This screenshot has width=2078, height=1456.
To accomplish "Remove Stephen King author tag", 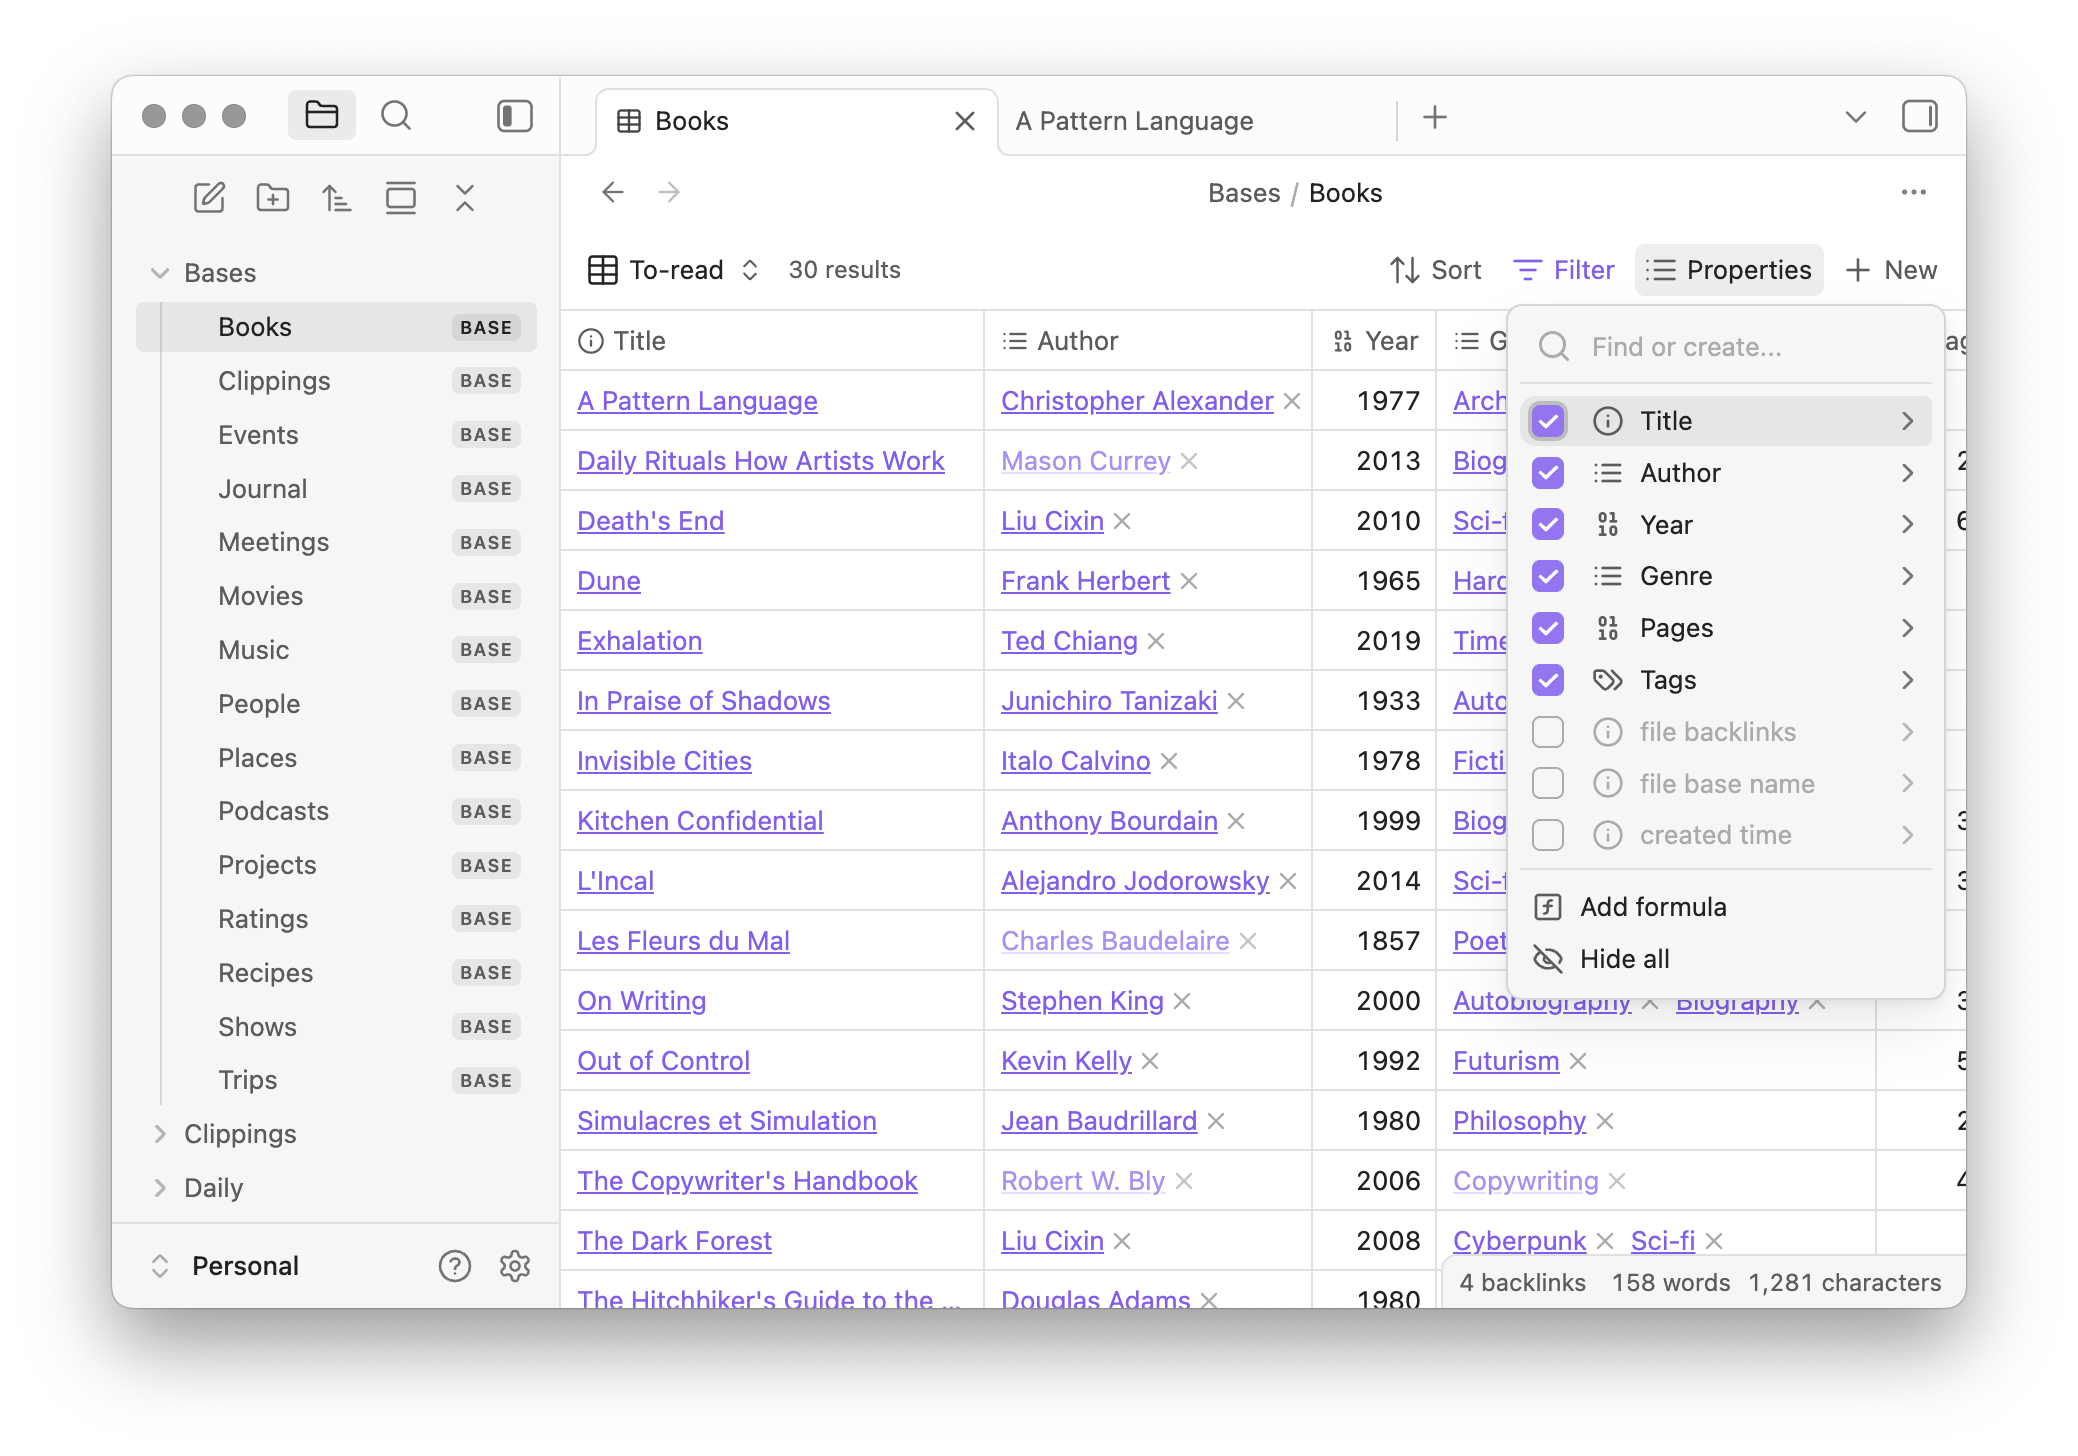I will point(1182,1001).
